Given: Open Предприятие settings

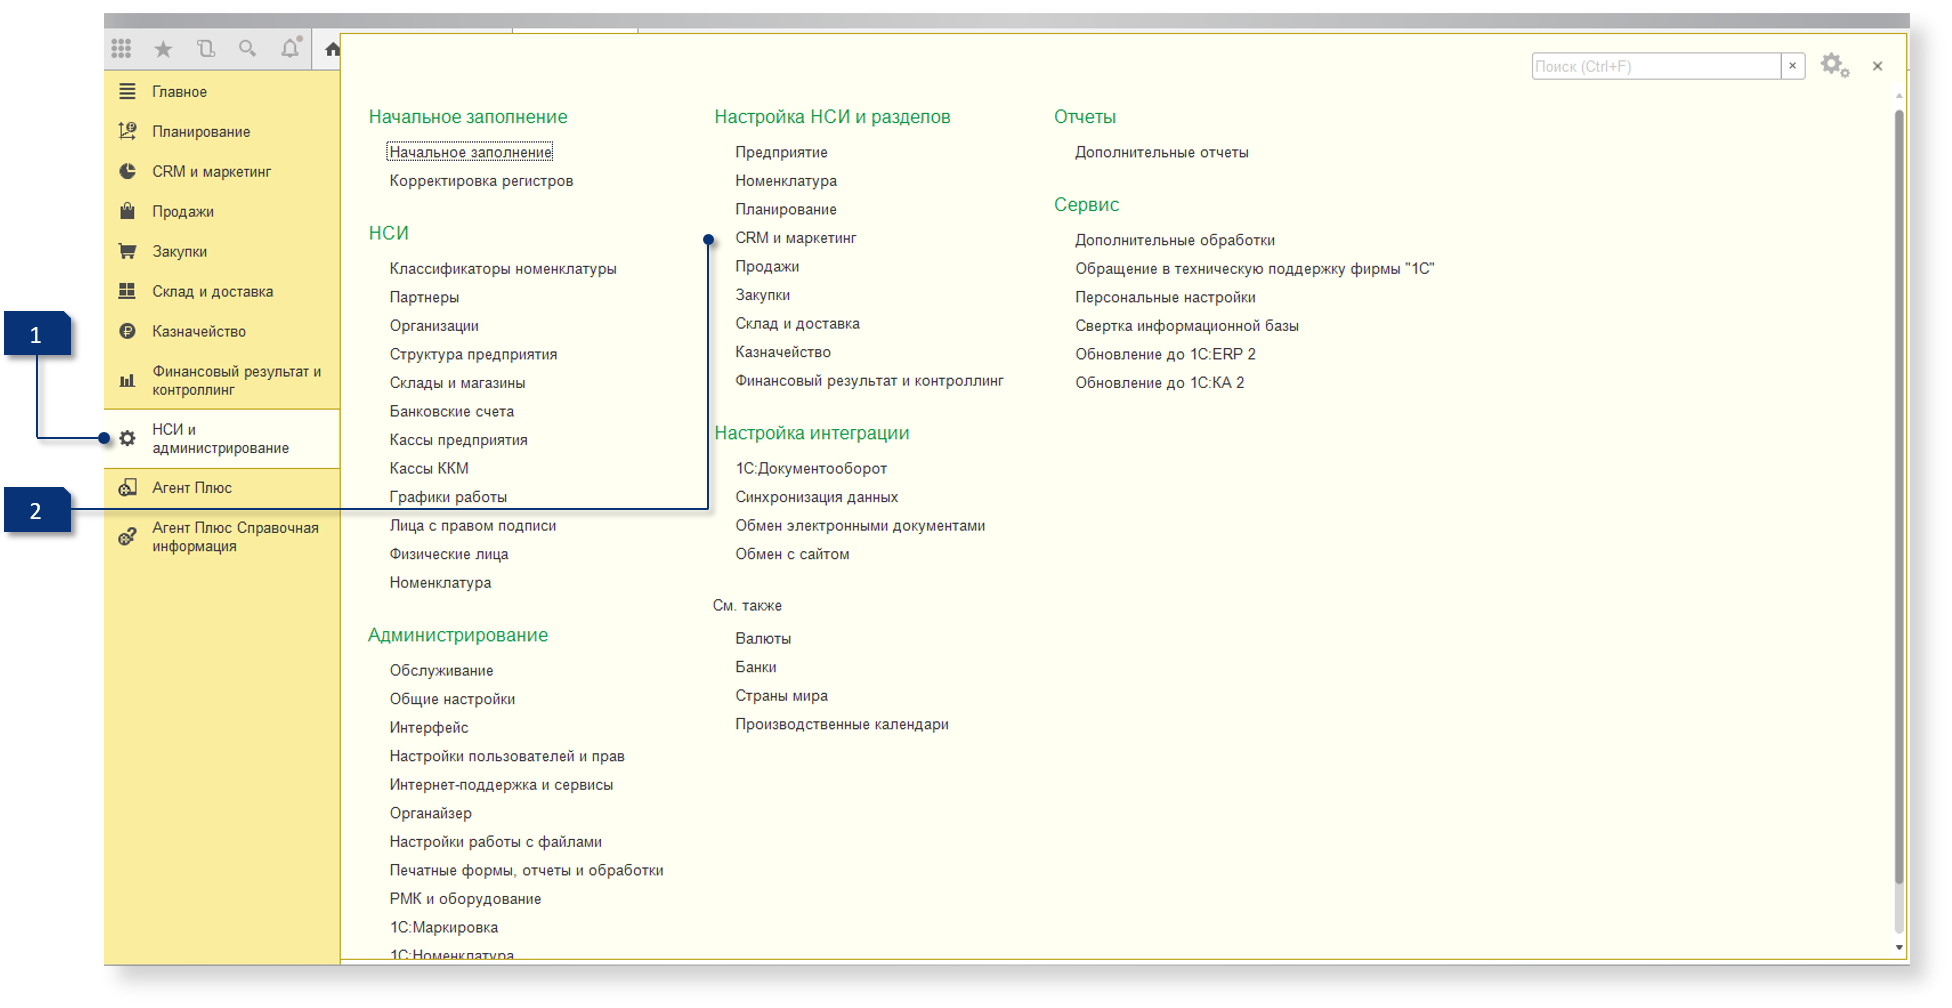Looking at the screenshot, I should coord(781,152).
